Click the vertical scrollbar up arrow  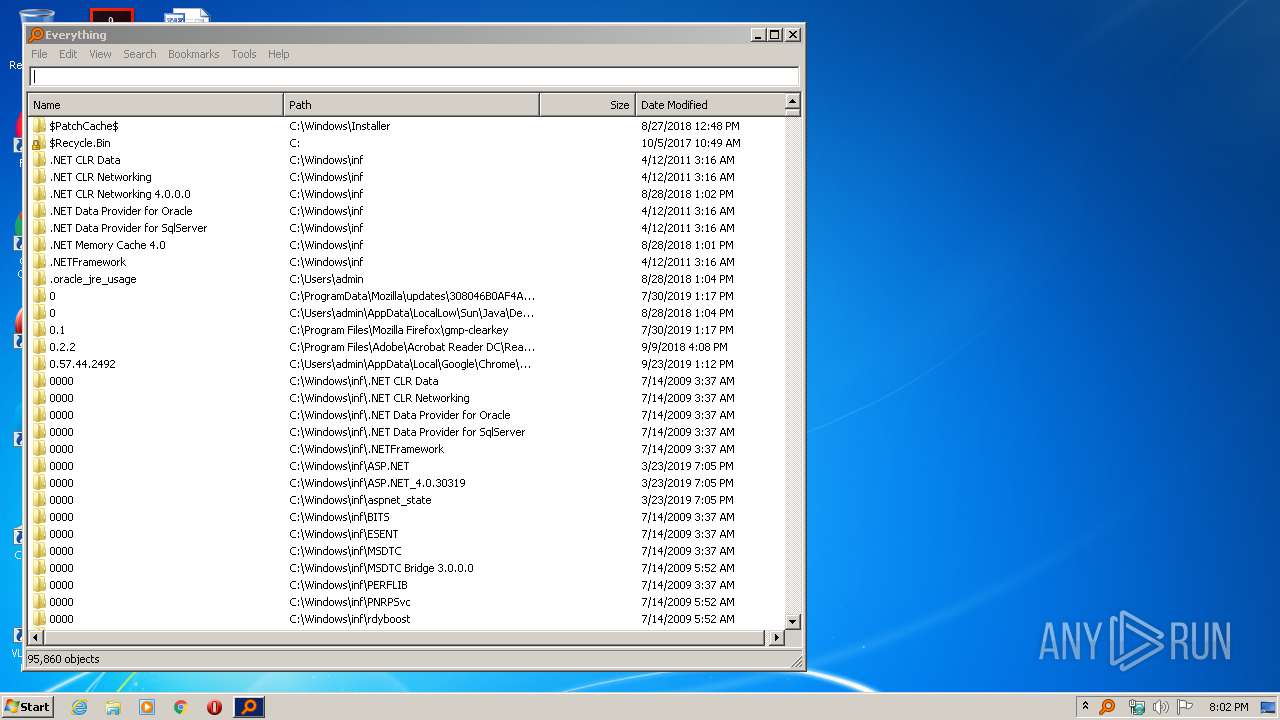point(792,102)
